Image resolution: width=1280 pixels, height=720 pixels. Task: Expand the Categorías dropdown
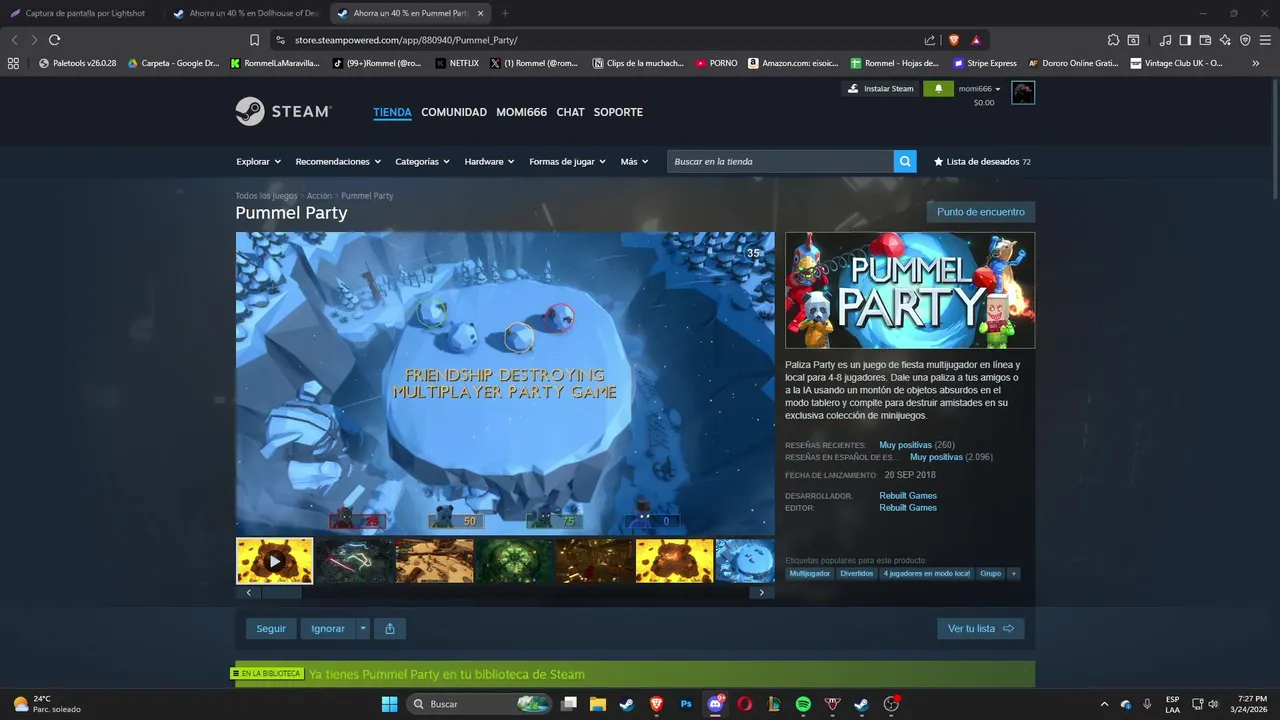tap(422, 161)
